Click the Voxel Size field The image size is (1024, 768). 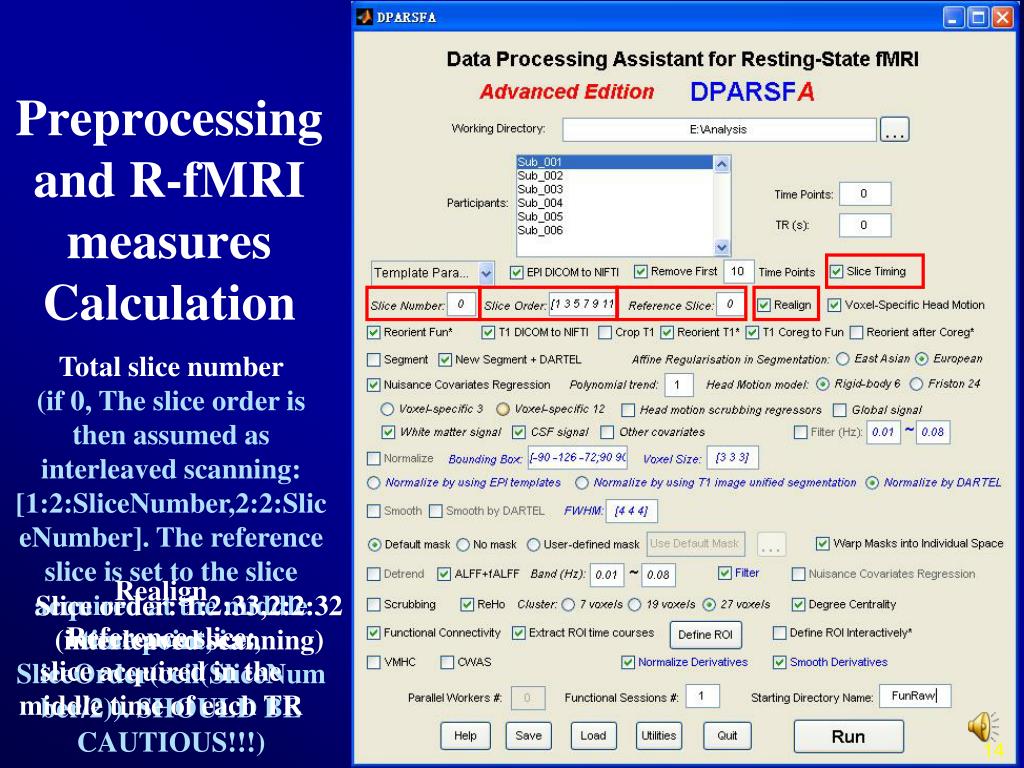(x=733, y=458)
